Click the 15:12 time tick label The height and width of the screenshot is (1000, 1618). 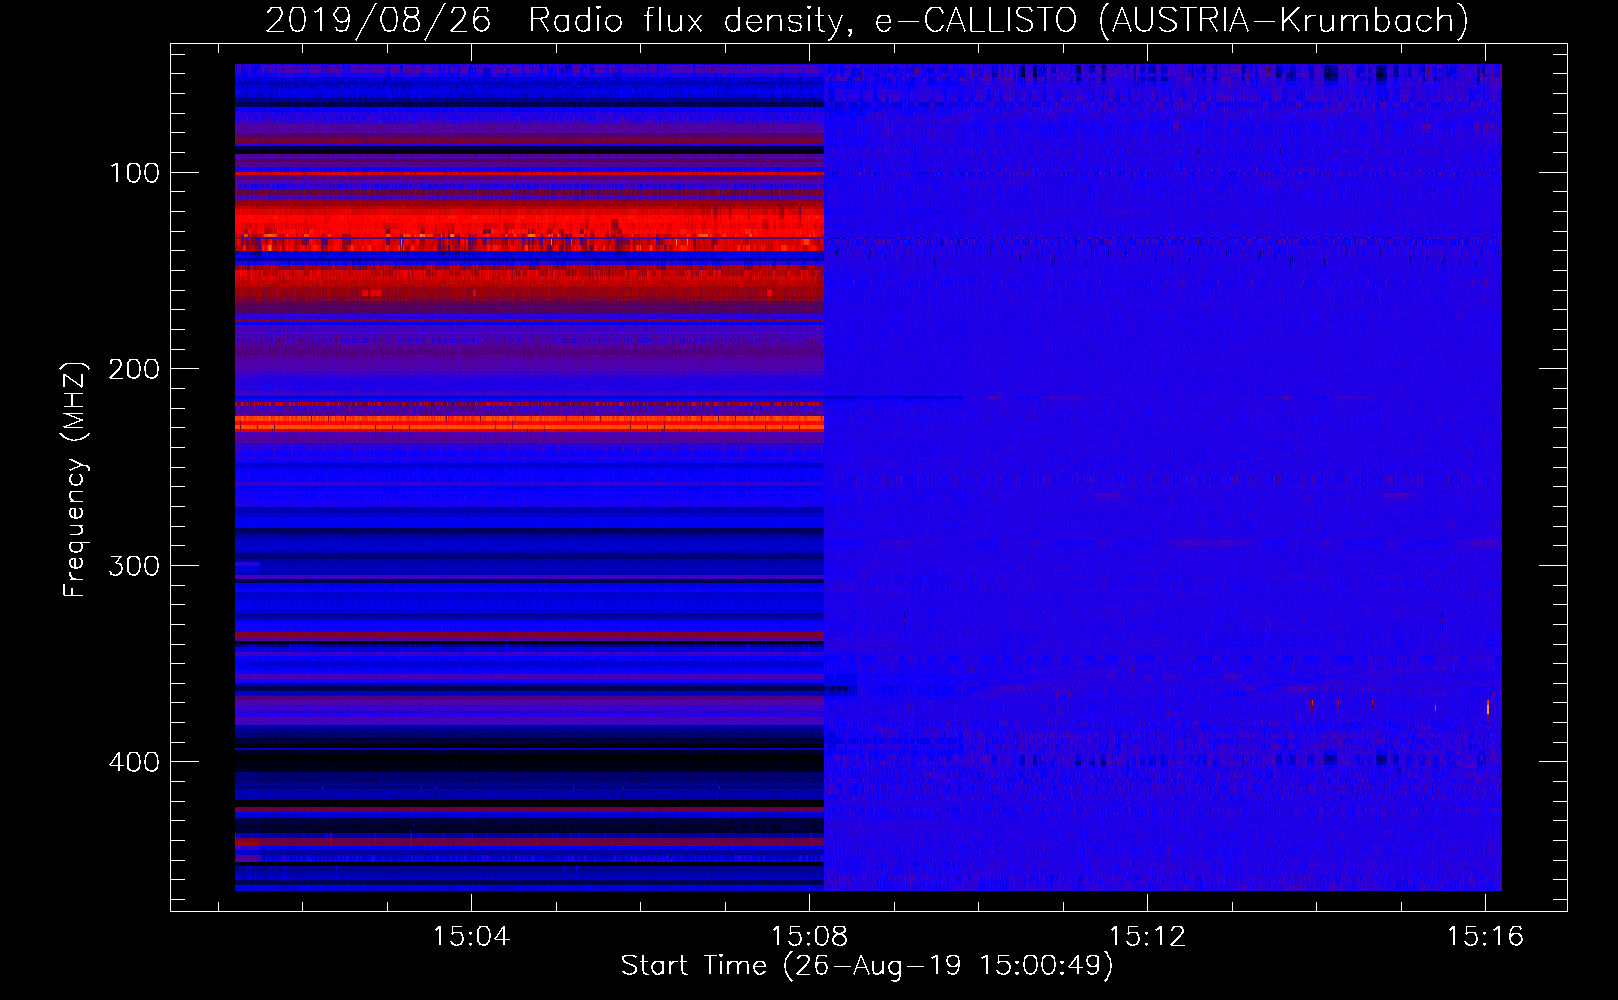coord(1147,936)
